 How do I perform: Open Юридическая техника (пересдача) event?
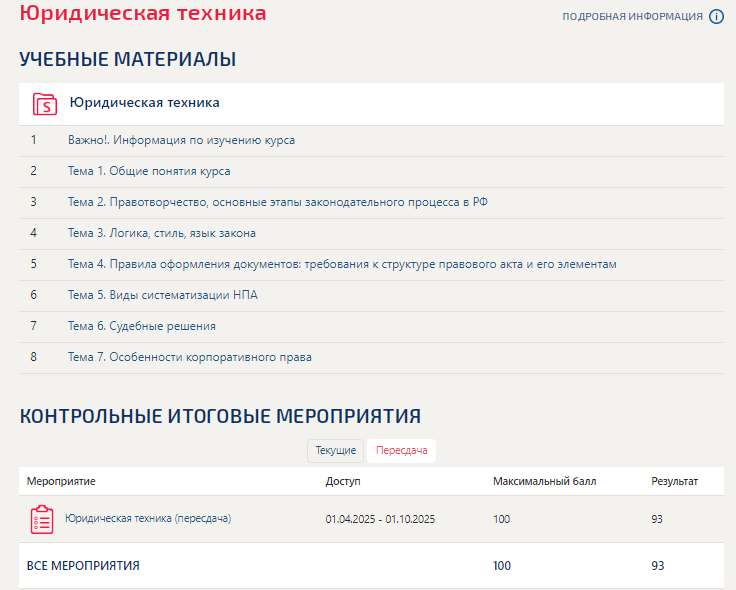[x=148, y=518]
